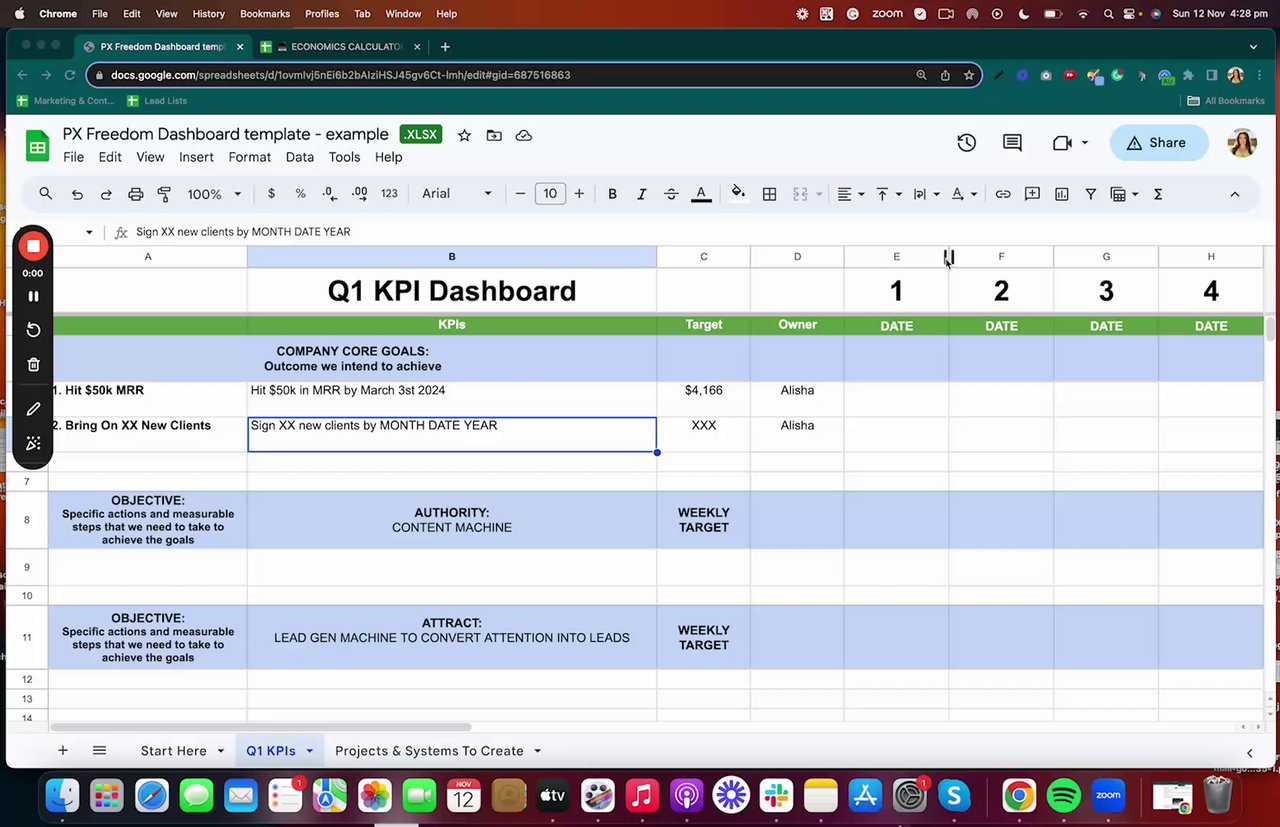Screen dimensions: 1280x827
Task: Format the cell as currency
Action: coord(271,194)
